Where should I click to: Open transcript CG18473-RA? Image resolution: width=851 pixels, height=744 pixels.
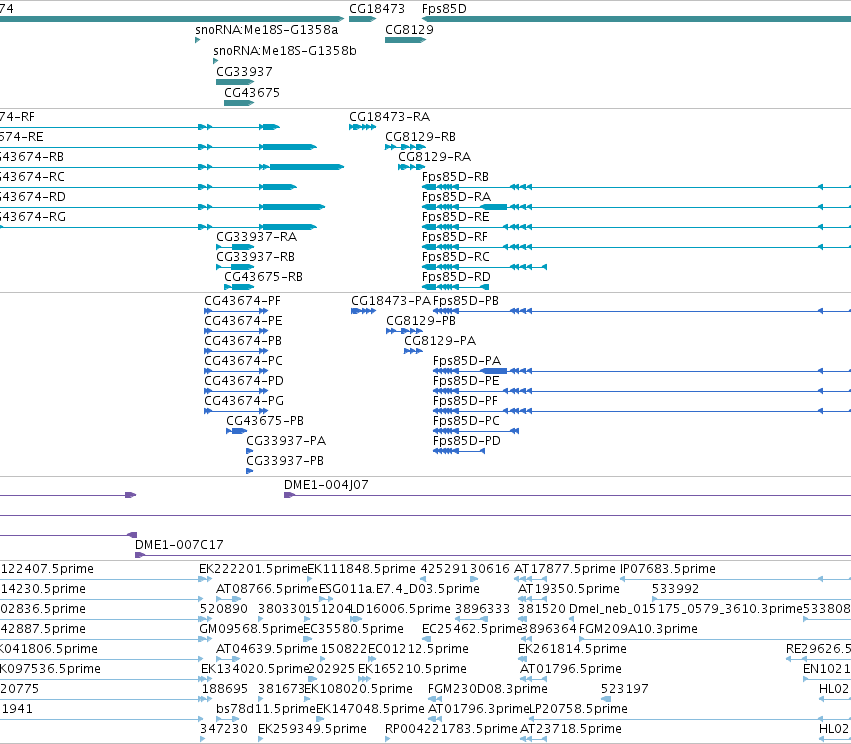click(x=389, y=117)
